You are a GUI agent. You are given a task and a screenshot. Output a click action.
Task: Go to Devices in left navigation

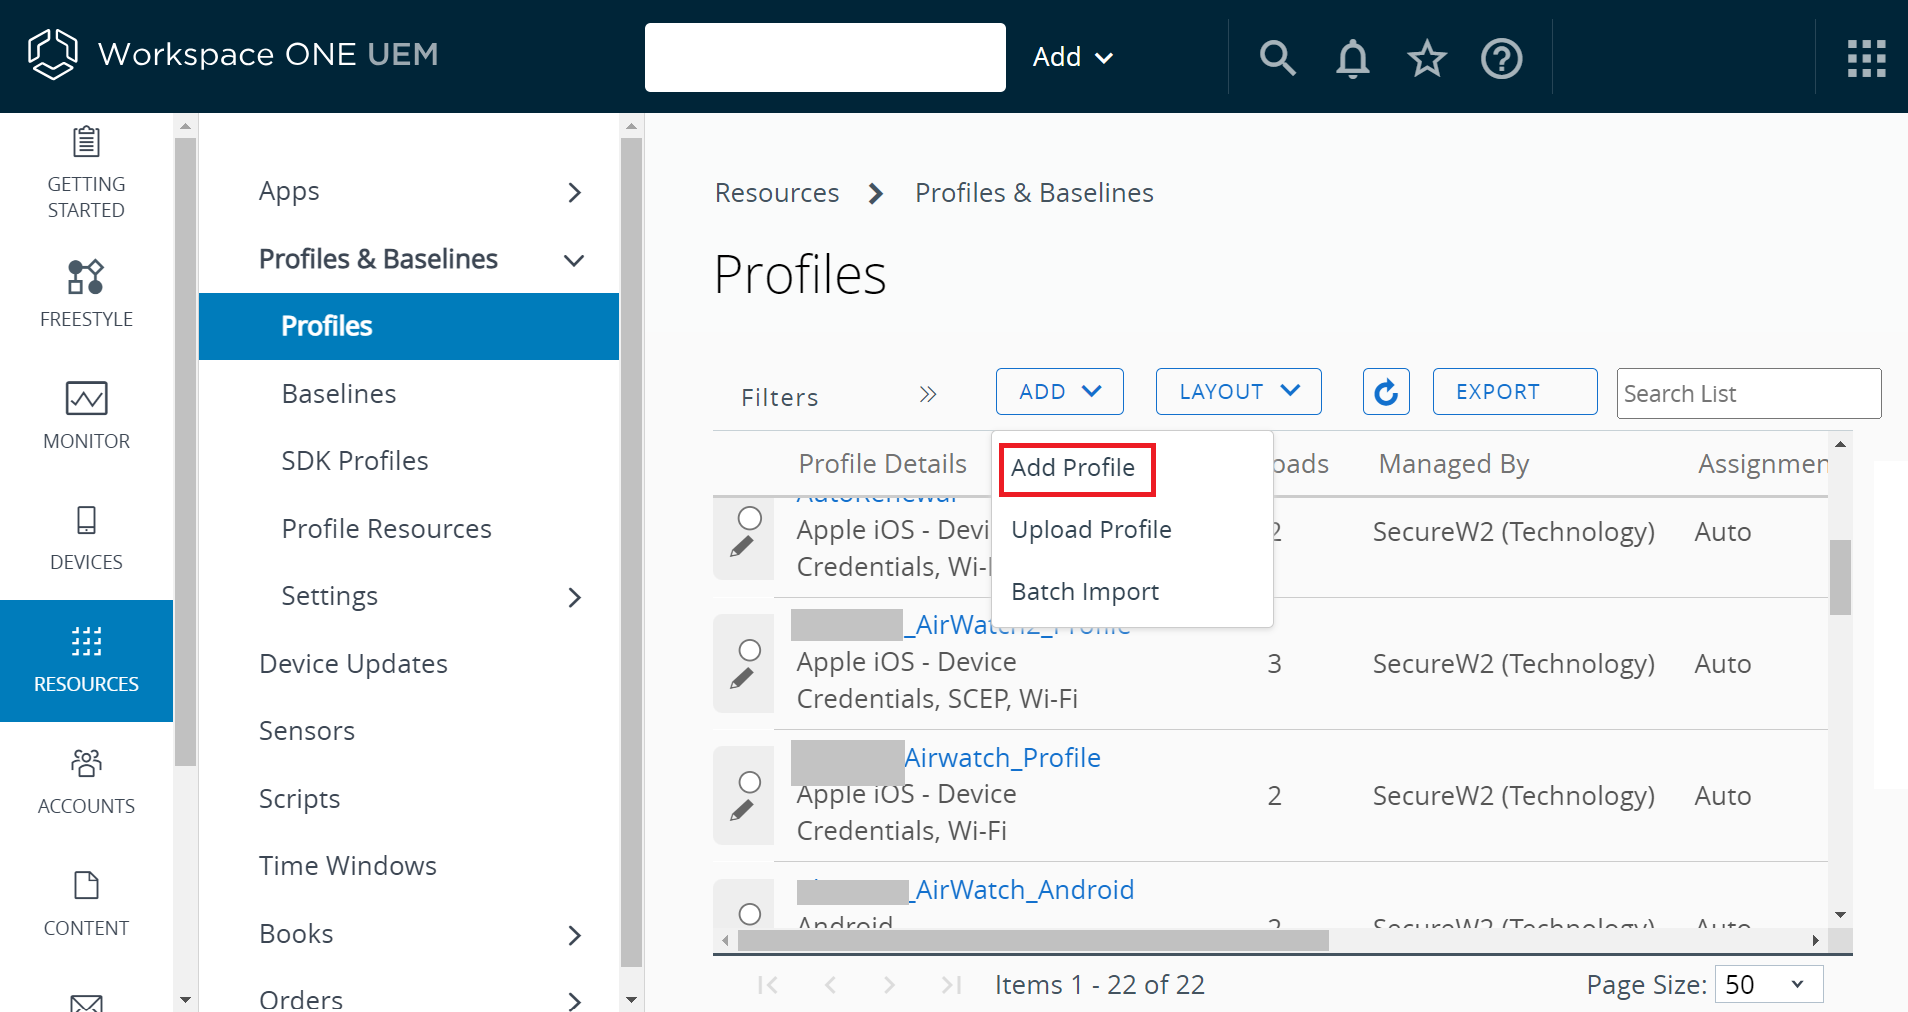(x=86, y=538)
